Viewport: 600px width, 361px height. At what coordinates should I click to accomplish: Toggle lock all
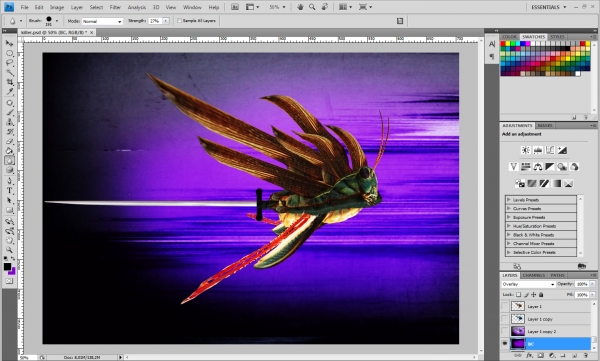pyautogui.click(x=541, y=295)
